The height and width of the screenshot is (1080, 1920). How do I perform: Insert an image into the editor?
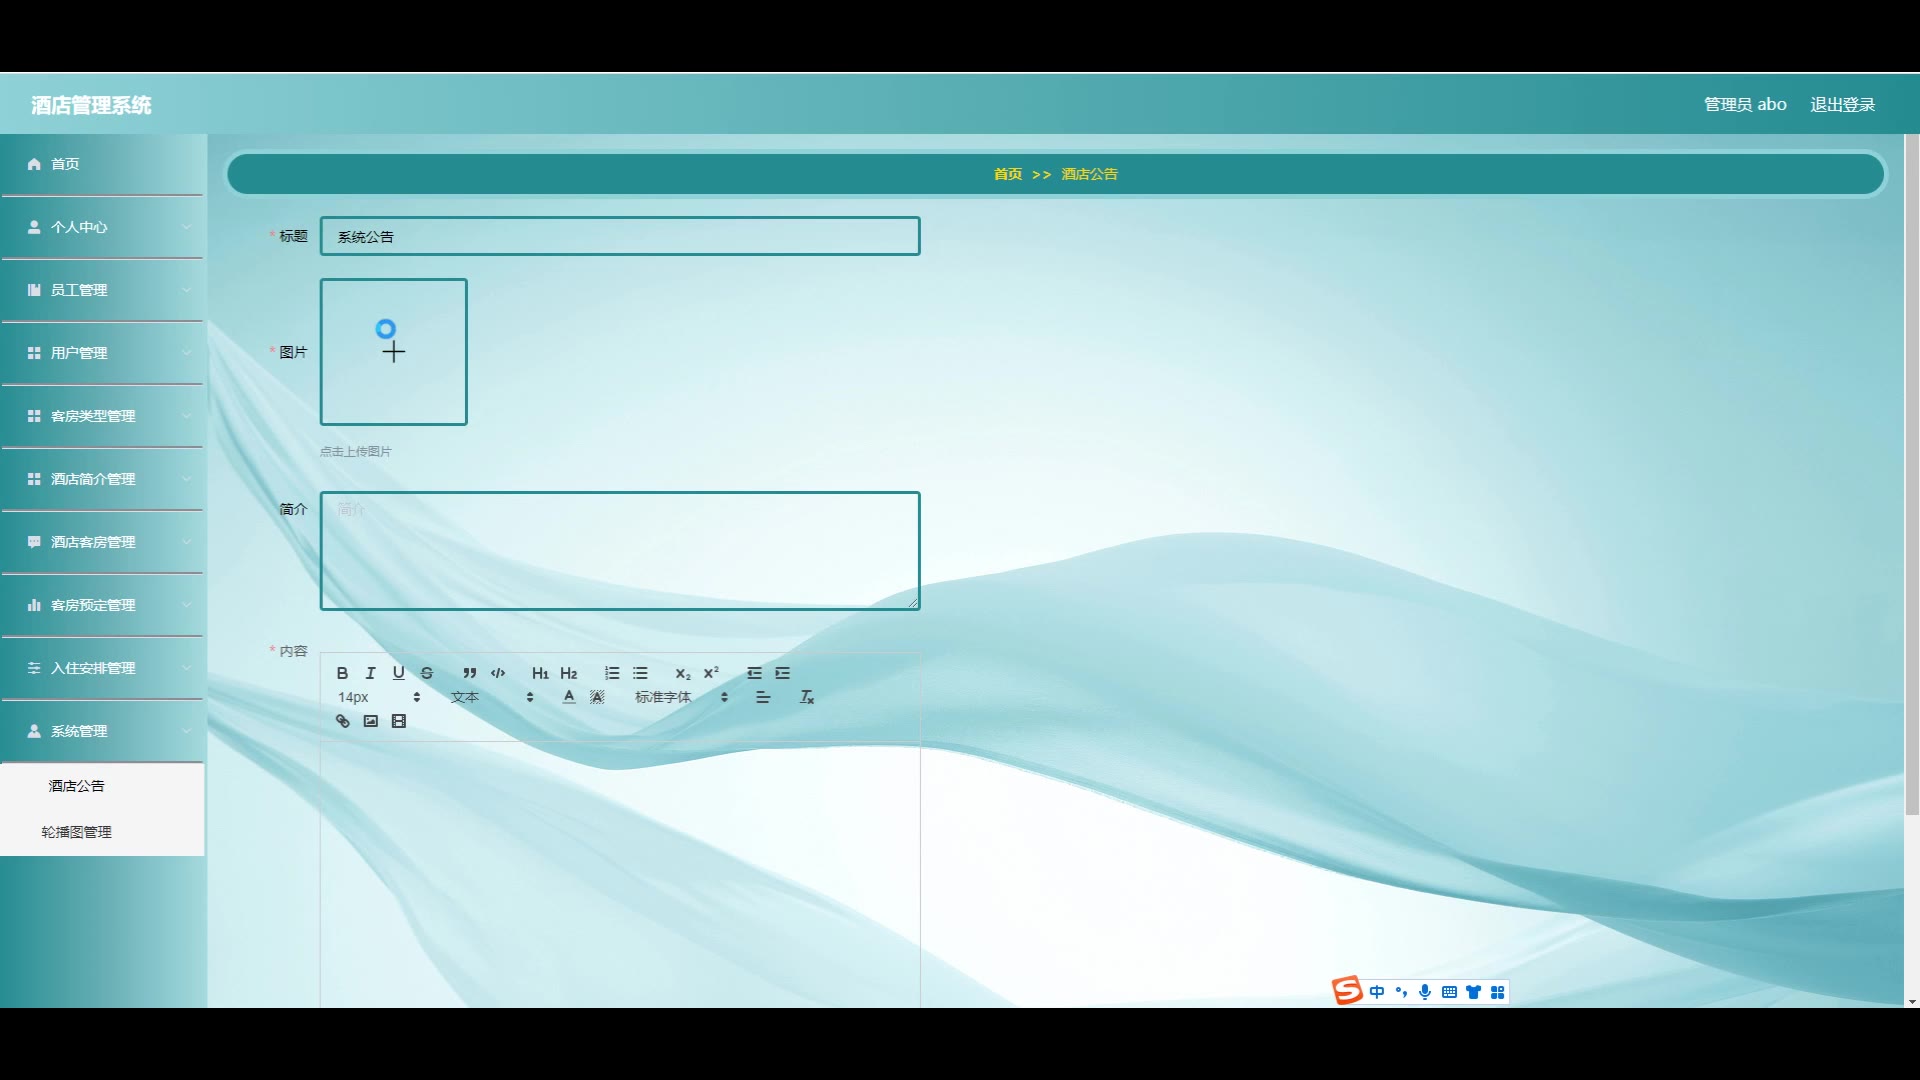(x=371, y=721)
